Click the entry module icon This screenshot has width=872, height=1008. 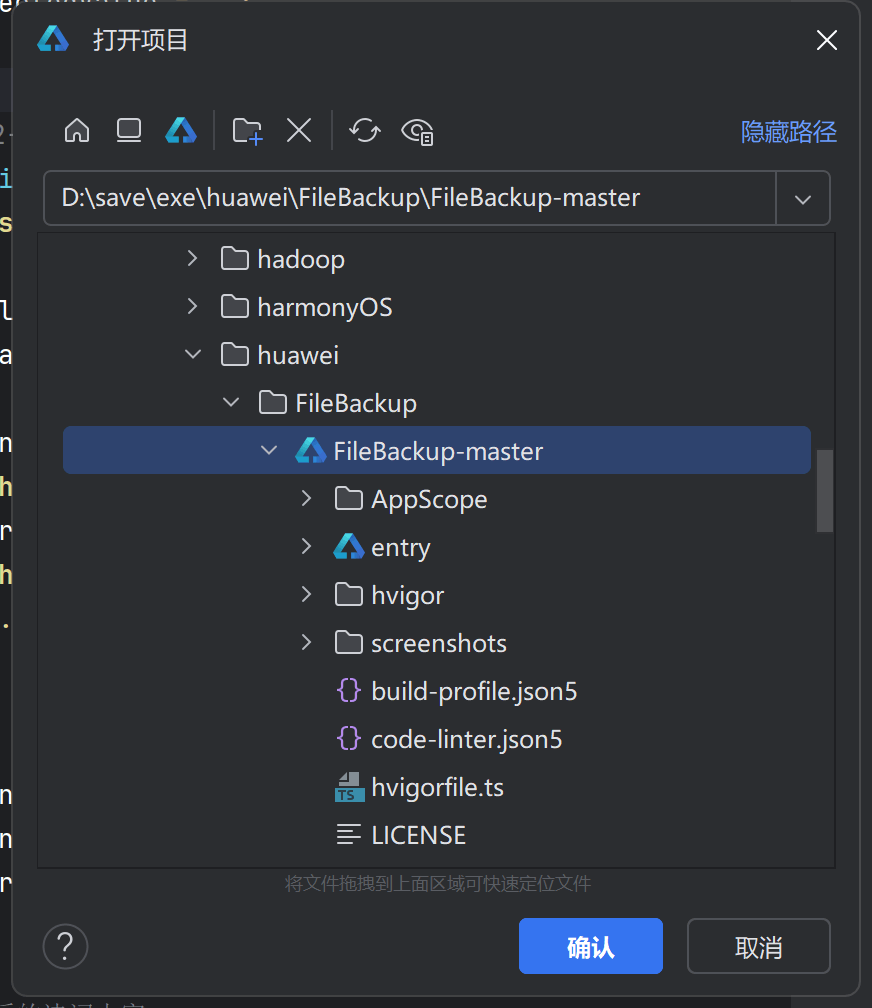tap(349, 546)
